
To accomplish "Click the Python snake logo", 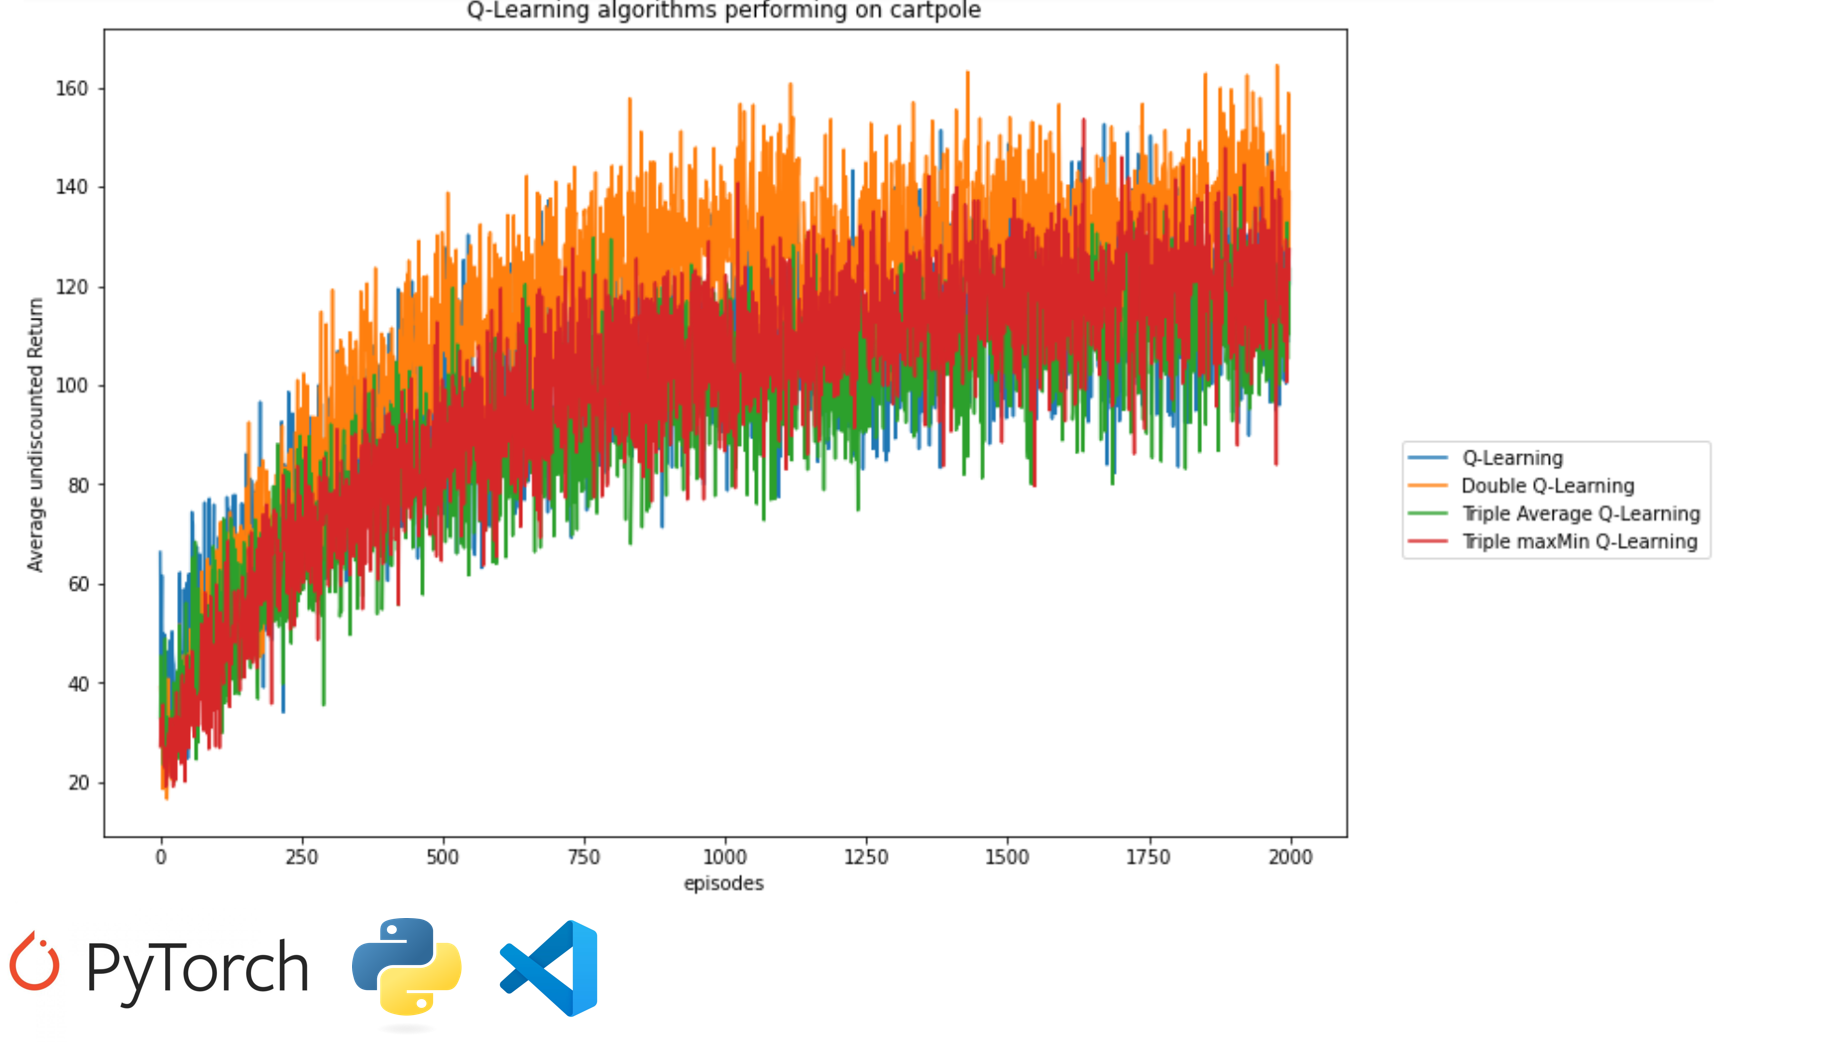I will (x=406, y=968).
